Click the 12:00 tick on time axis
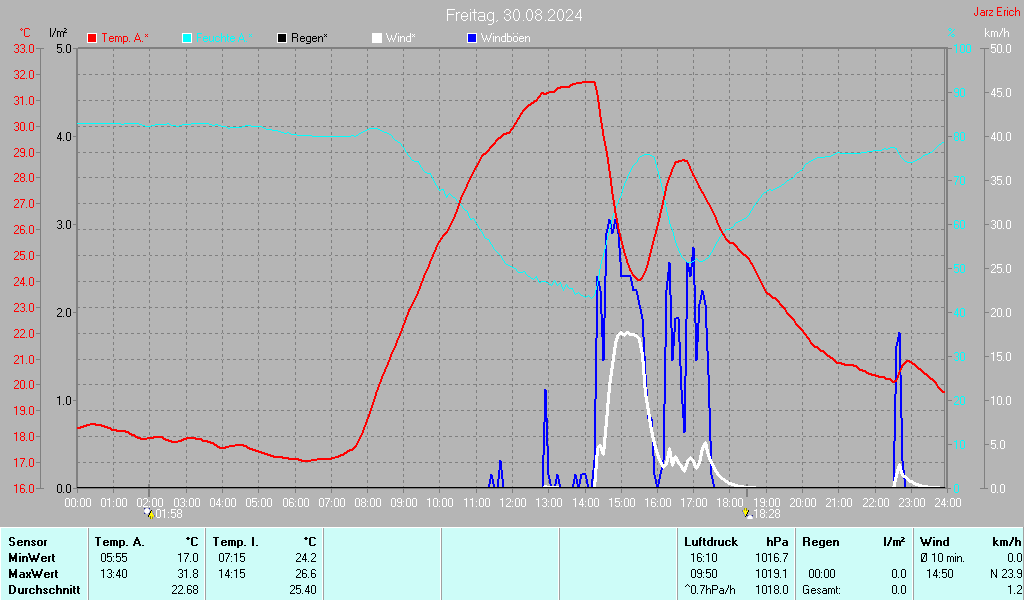Screen dimensions: 1024x600 coord(512,502)
